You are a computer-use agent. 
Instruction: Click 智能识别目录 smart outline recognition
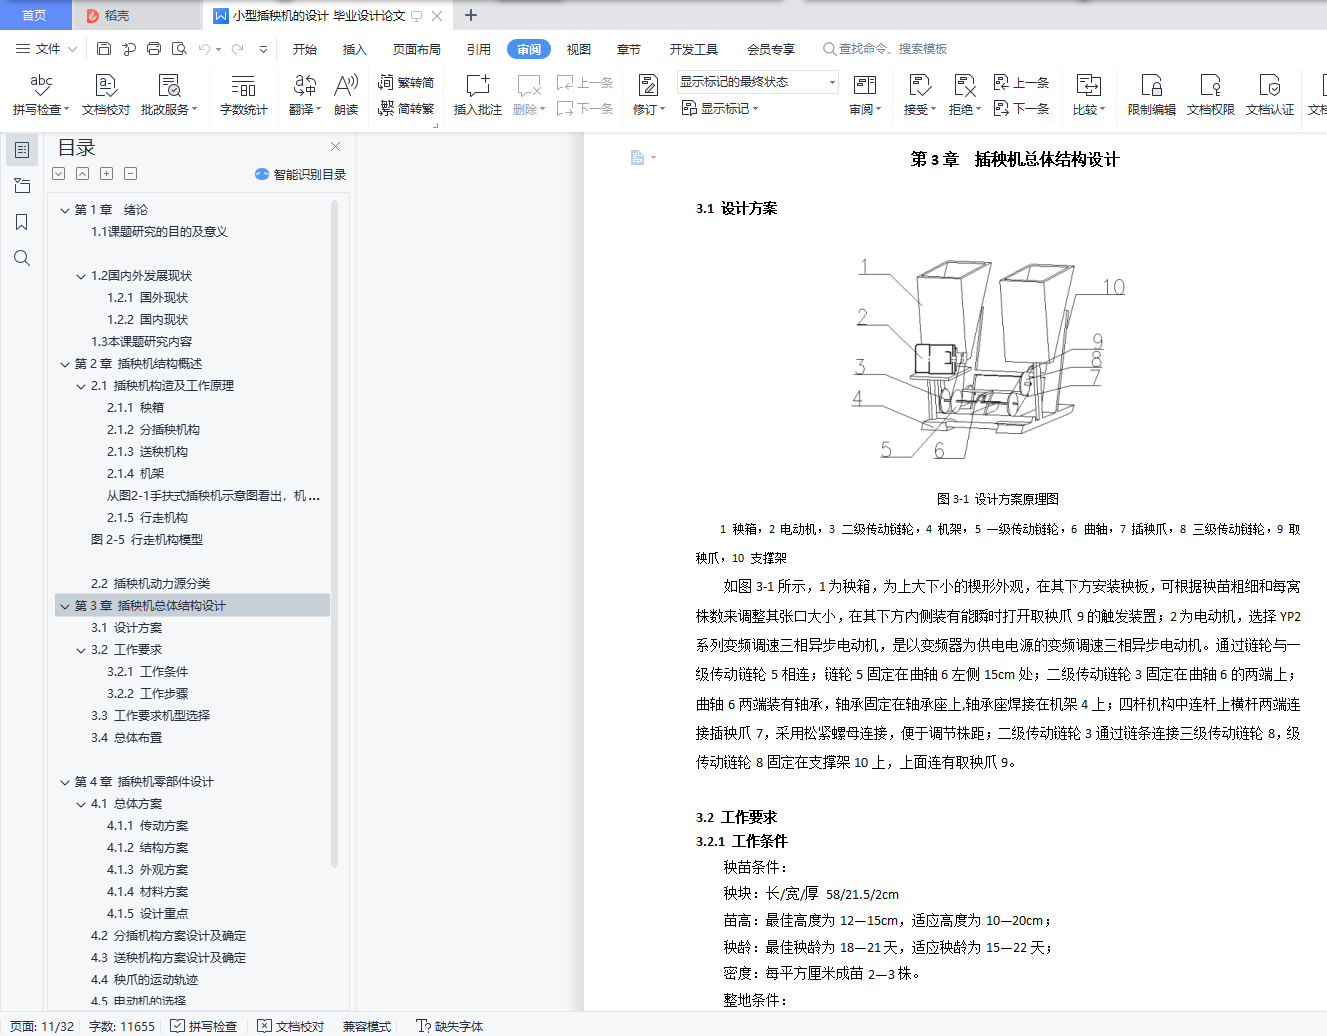click(x=301, y=174)
